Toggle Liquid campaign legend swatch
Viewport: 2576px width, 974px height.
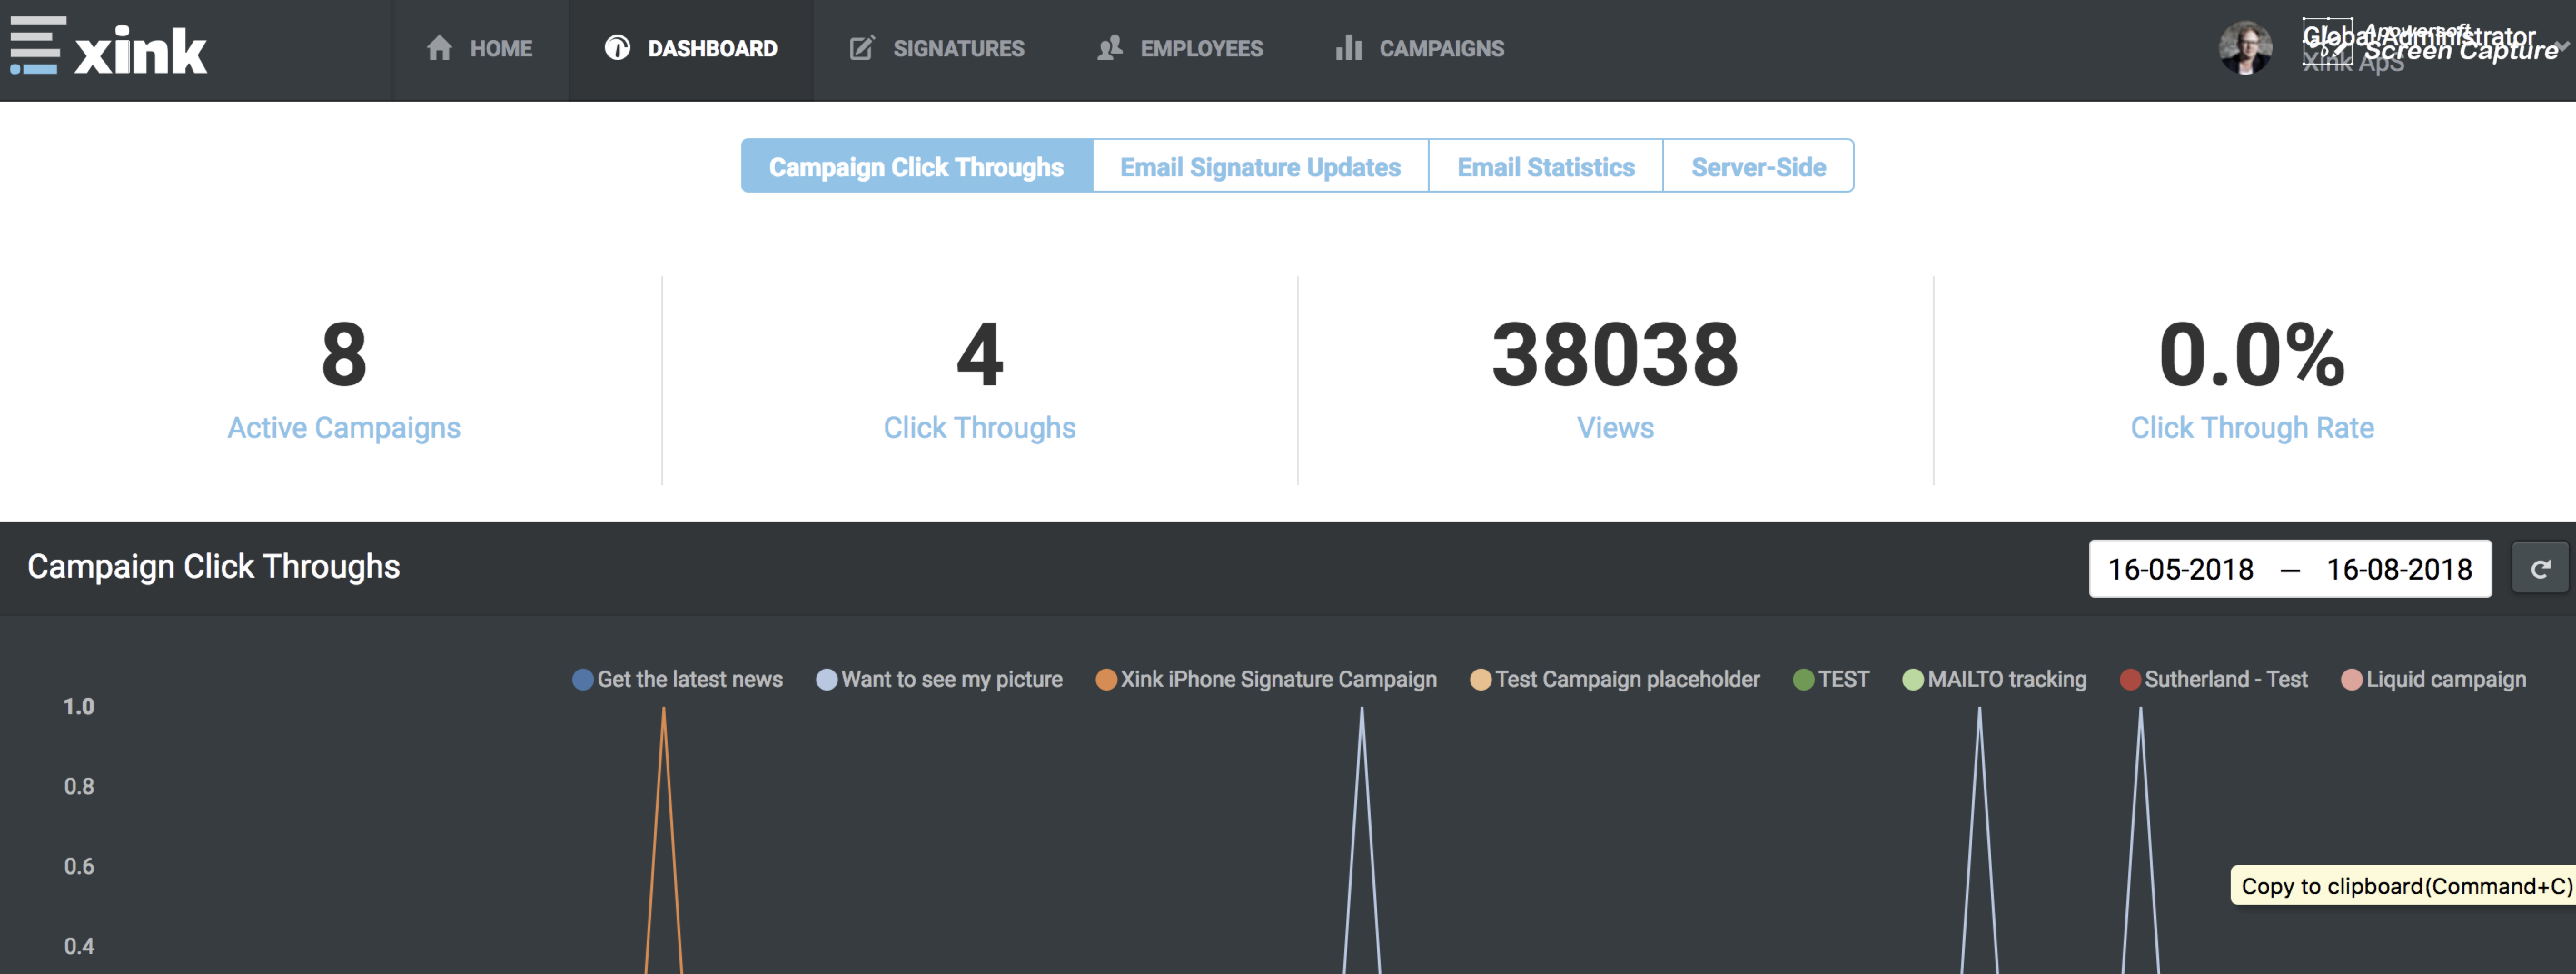[2352, 680]
